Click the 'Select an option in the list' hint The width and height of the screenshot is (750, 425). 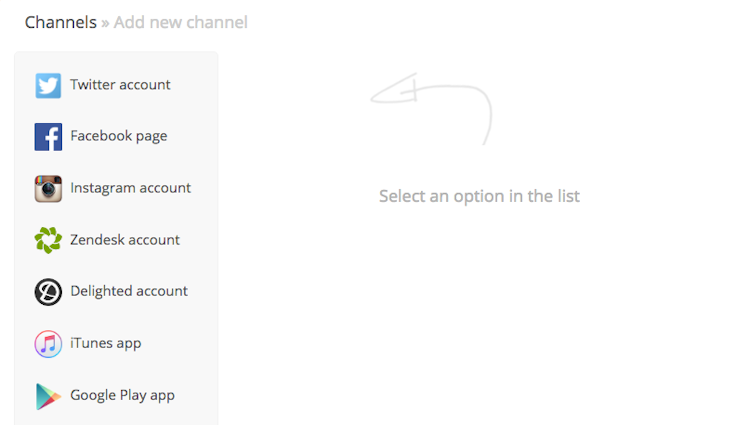tap(479, 196)
